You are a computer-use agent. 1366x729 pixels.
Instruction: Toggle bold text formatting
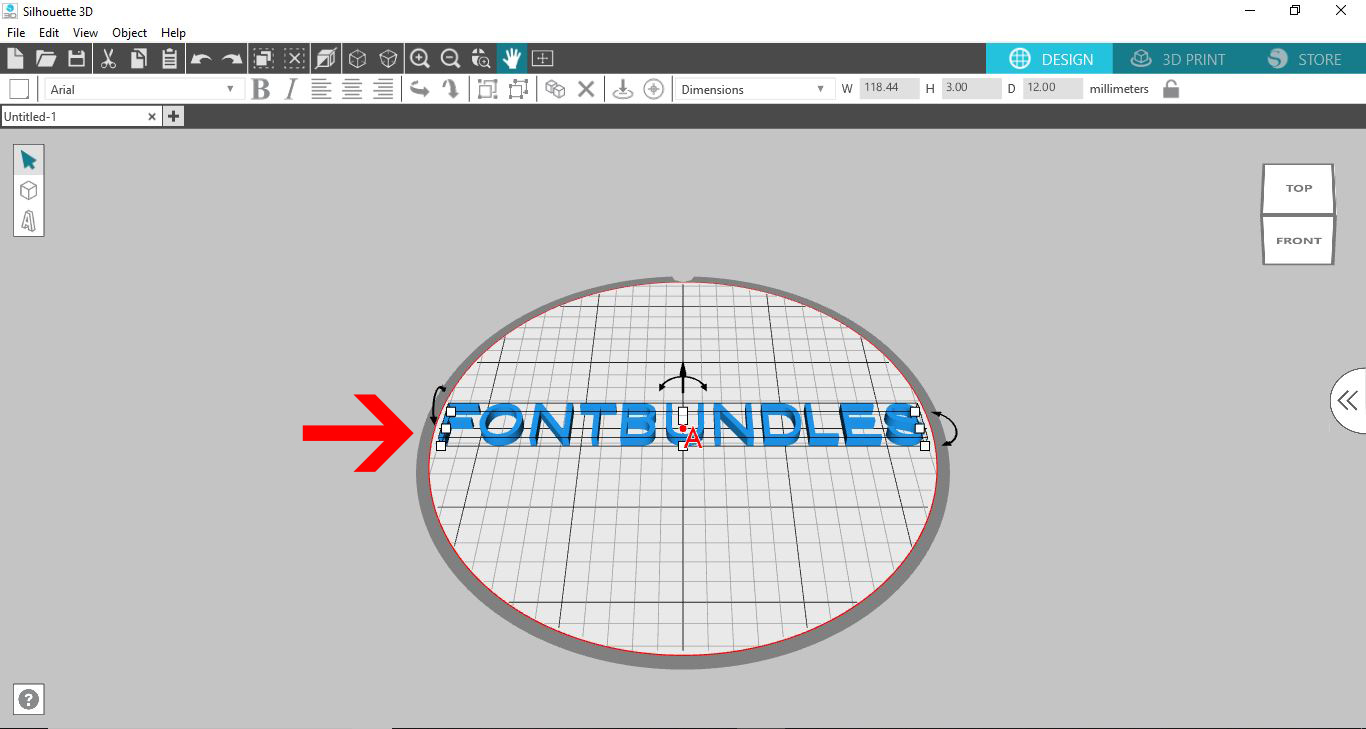coord(261,89)
